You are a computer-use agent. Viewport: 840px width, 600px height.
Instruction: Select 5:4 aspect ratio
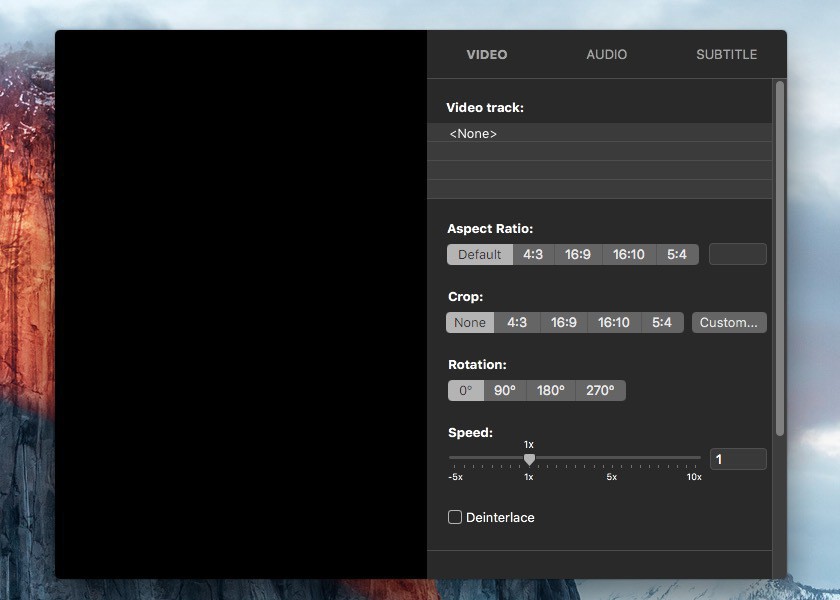(677, 254)
